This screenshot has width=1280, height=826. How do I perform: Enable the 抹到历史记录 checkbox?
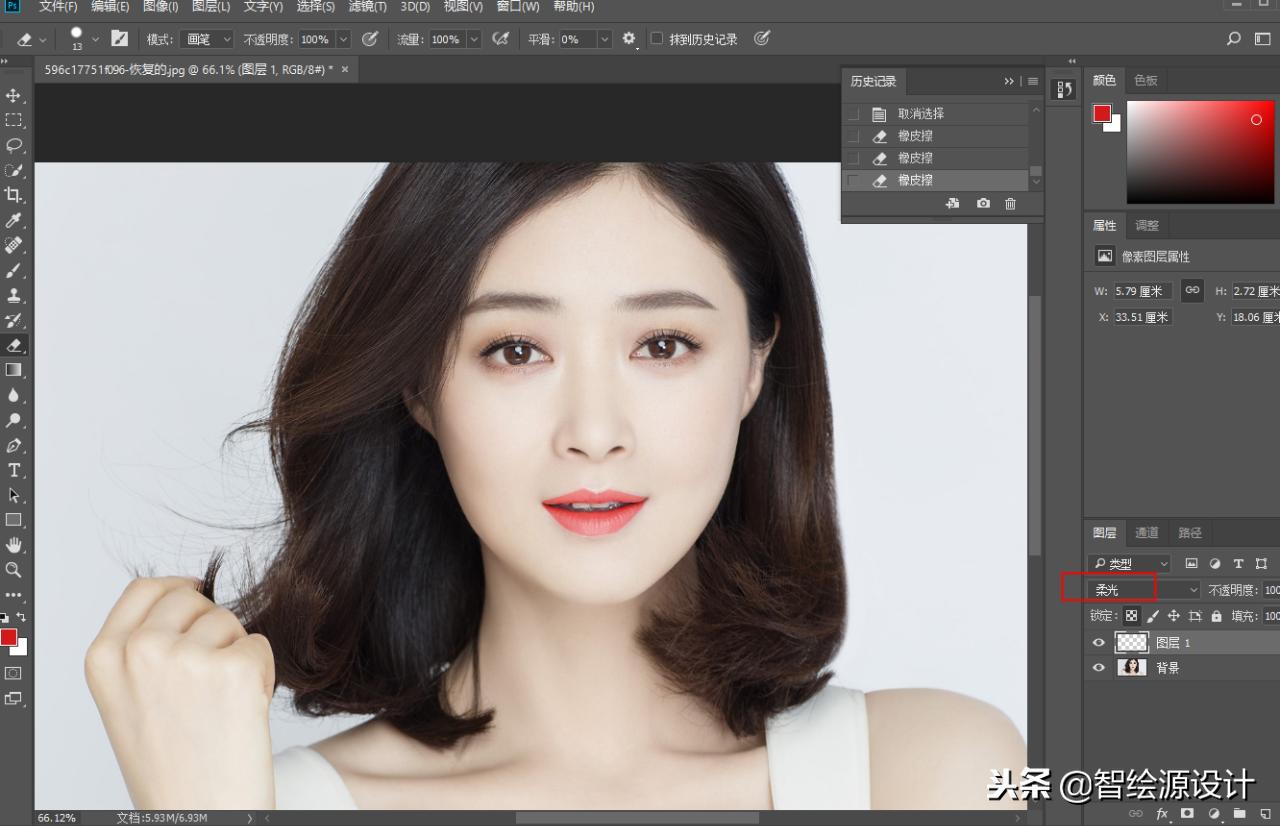click(655, 38)
